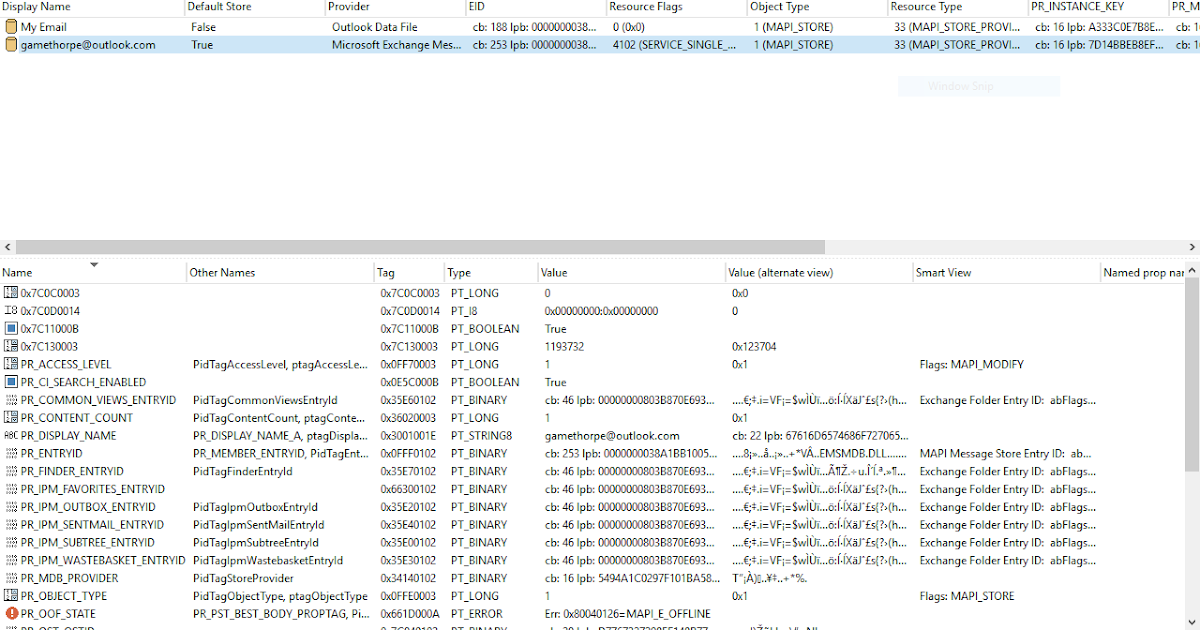Open the sort dropdown on the Name column
The height and width of the screenshot is (630, 1200).
[x=94, y=266]
